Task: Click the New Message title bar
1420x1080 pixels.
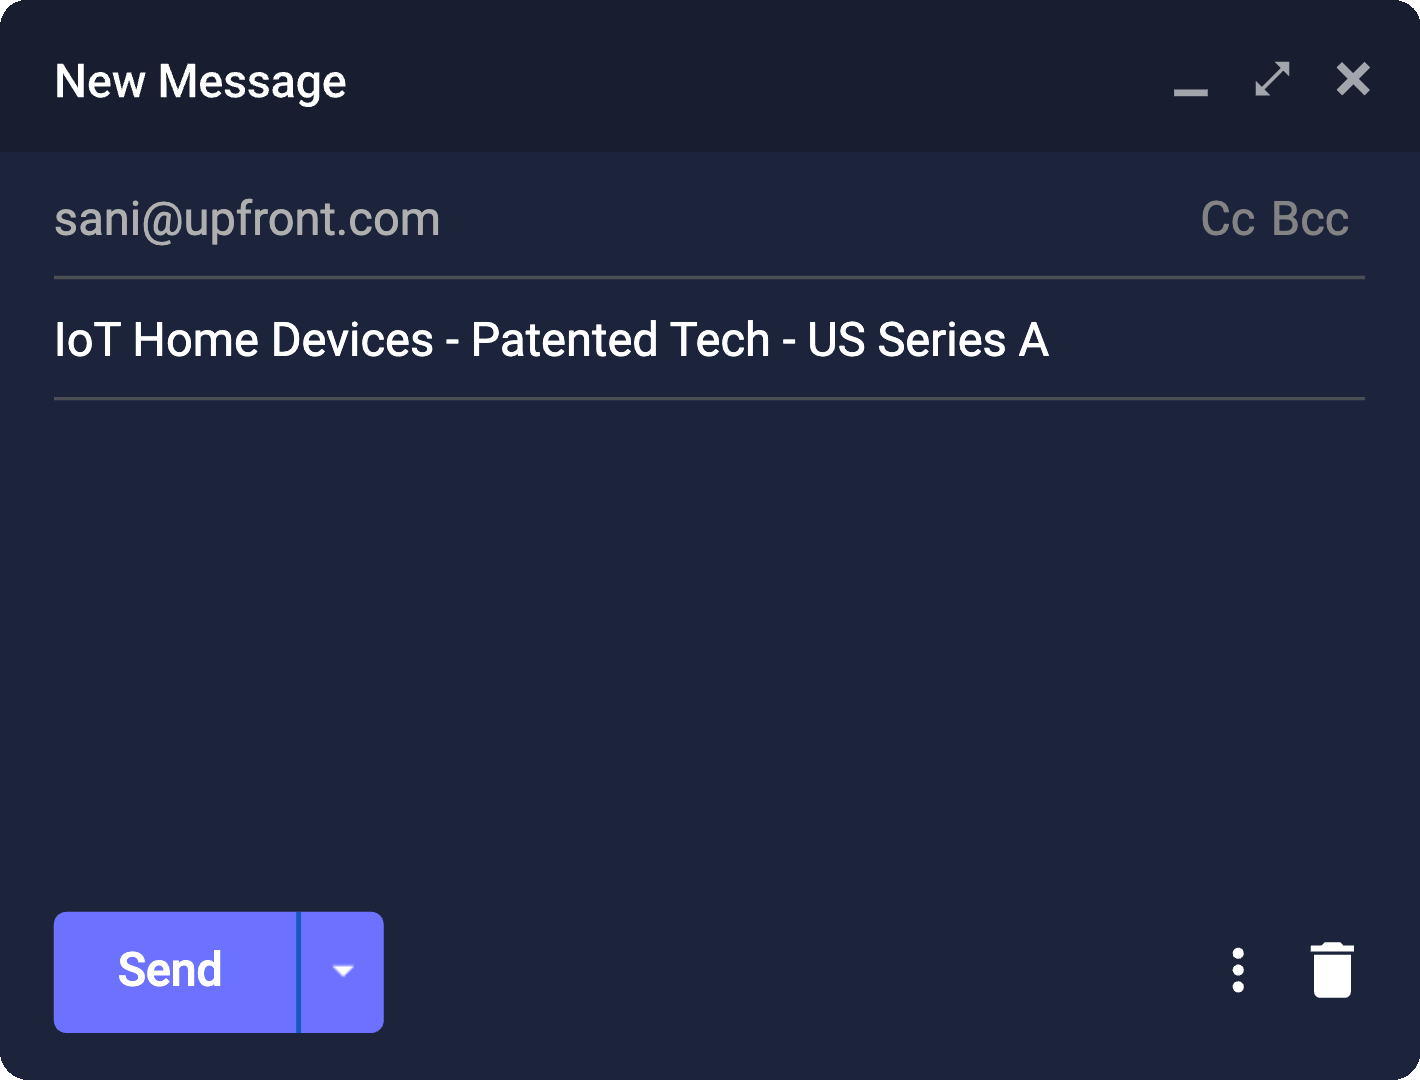Action: (x=600, y=80)
